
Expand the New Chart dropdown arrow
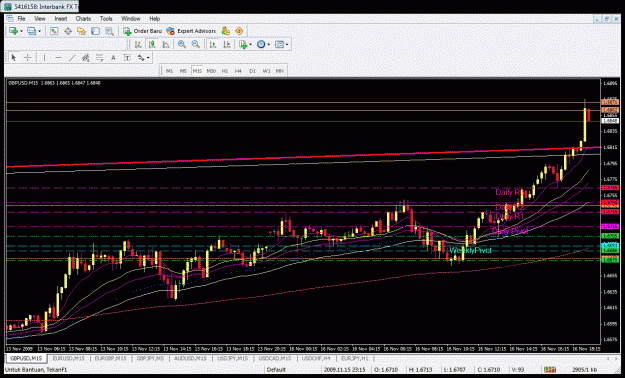[21, 31]
